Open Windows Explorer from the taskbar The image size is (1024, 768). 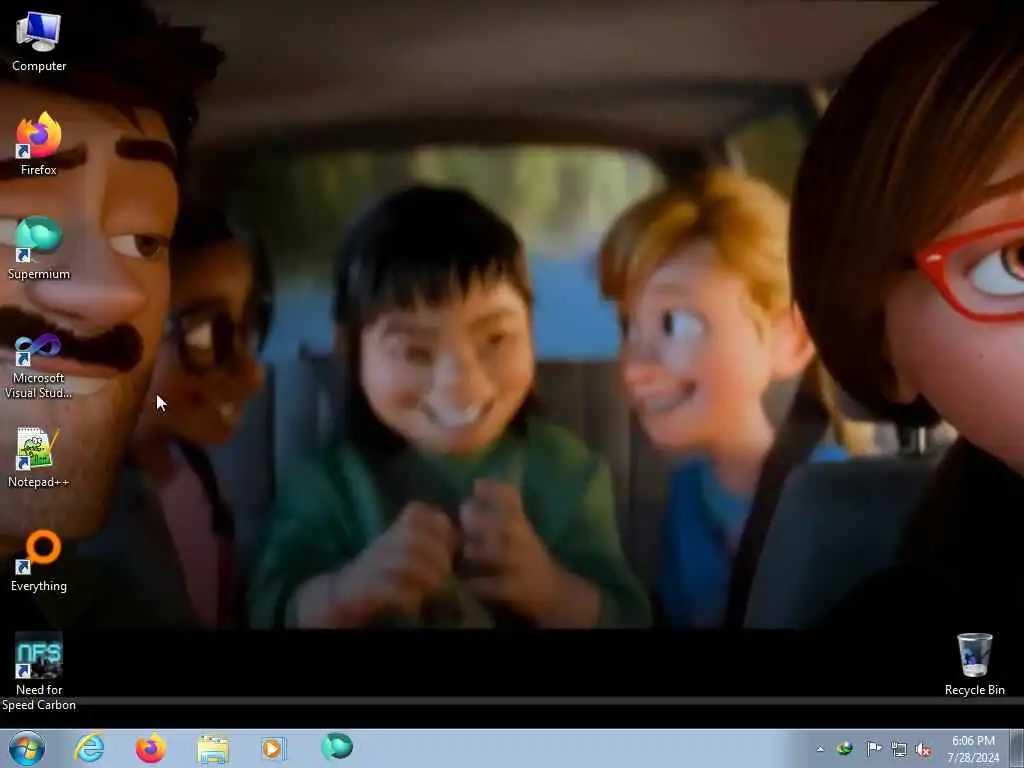tap(213, 748)
